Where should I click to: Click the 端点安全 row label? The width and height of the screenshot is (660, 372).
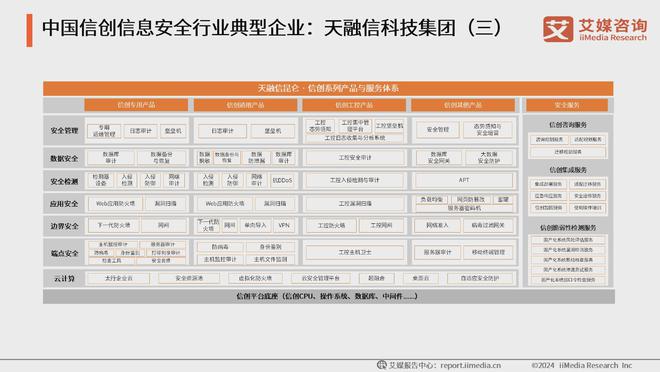click(64, 253)
